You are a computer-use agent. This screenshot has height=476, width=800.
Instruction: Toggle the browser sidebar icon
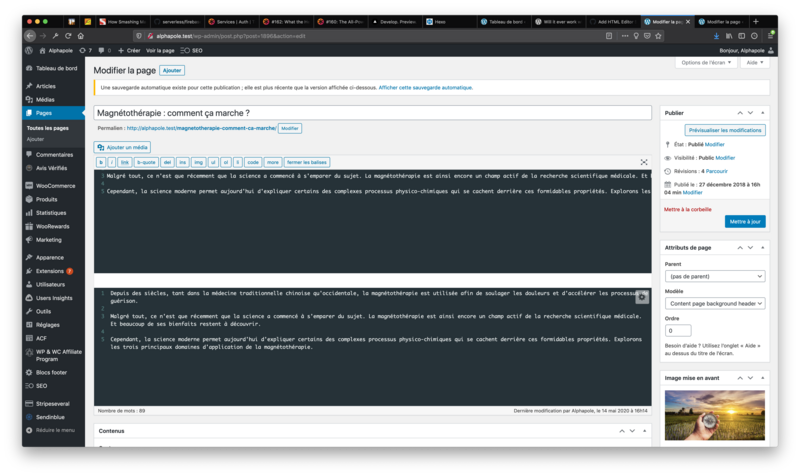pos(741,36)
